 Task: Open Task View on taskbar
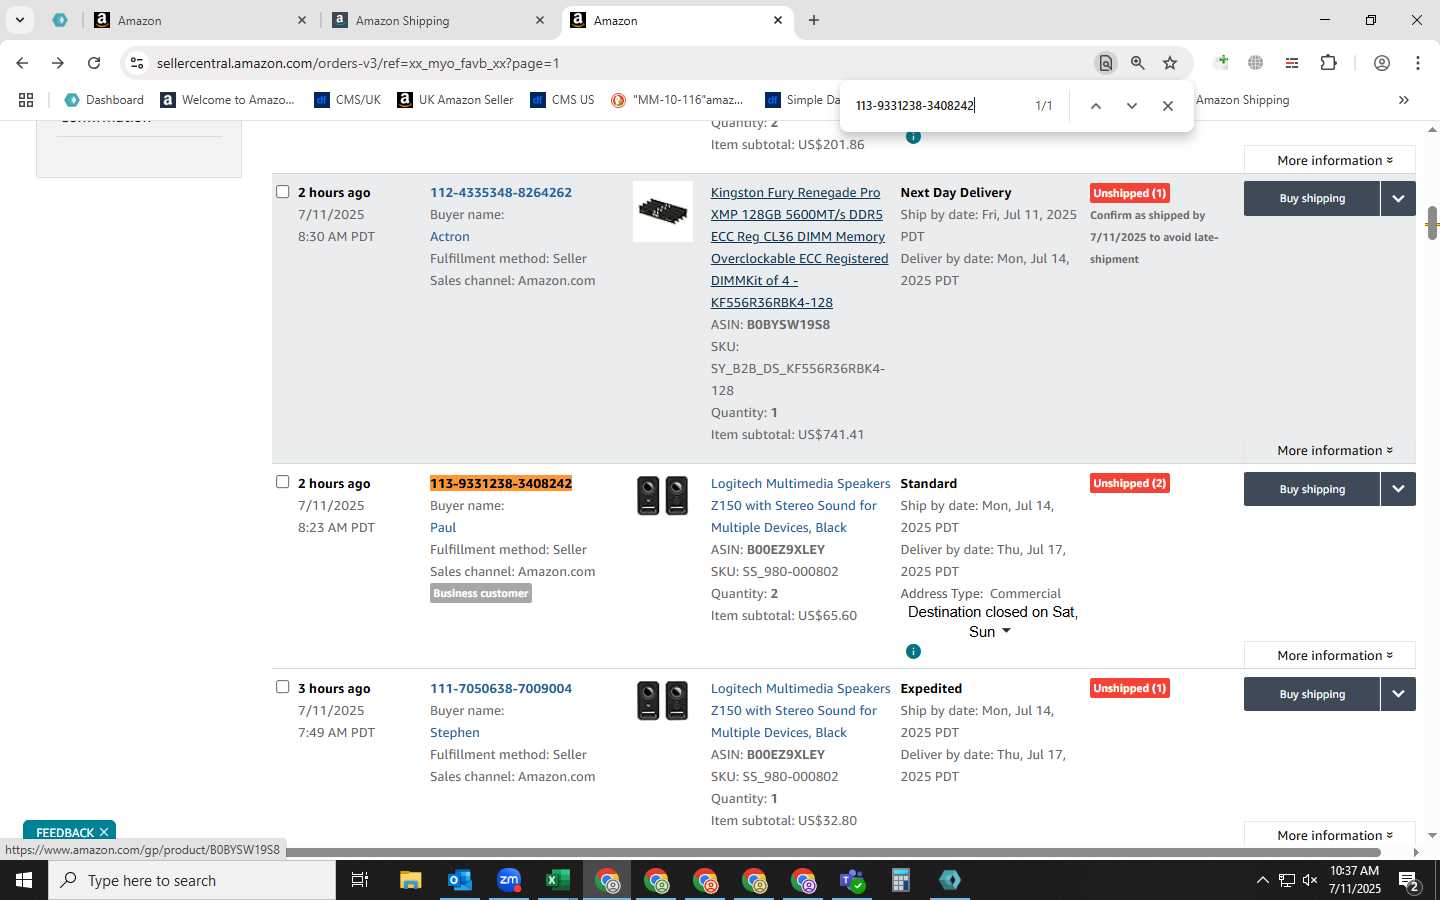tap(360, 880)
